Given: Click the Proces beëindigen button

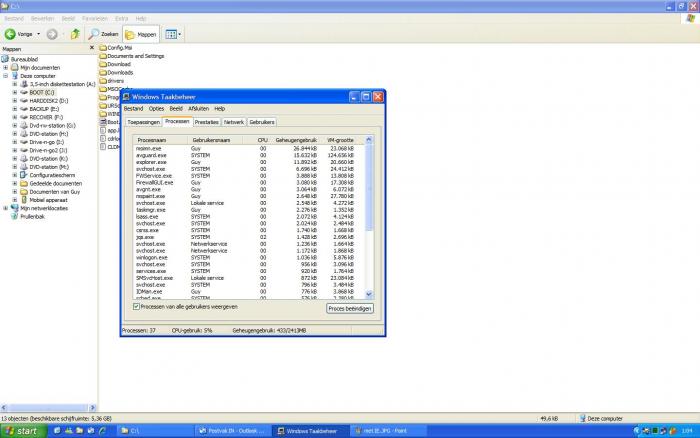Looking at the screenshot, I should (350, 309).
